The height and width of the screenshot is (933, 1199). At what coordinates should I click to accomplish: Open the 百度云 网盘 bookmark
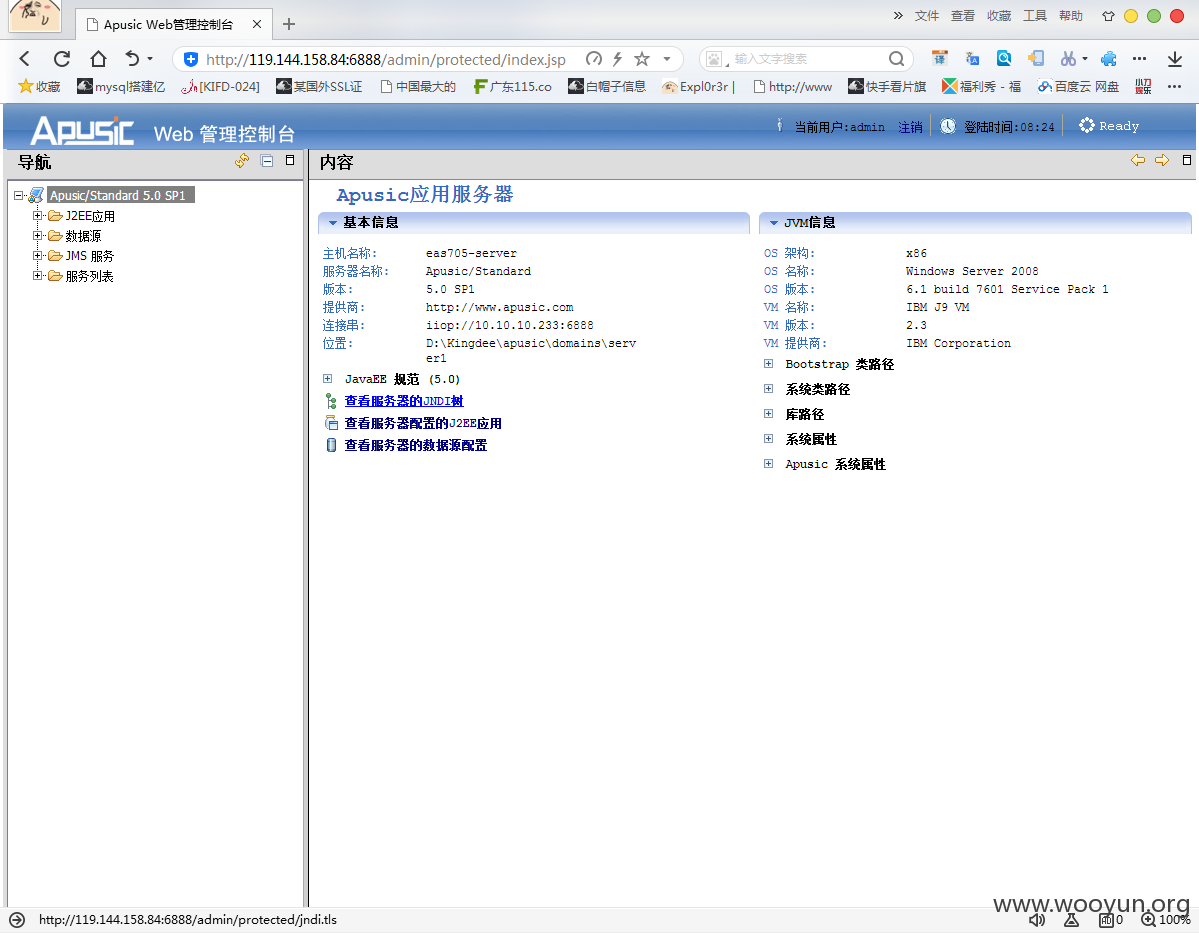(1077, 86)
